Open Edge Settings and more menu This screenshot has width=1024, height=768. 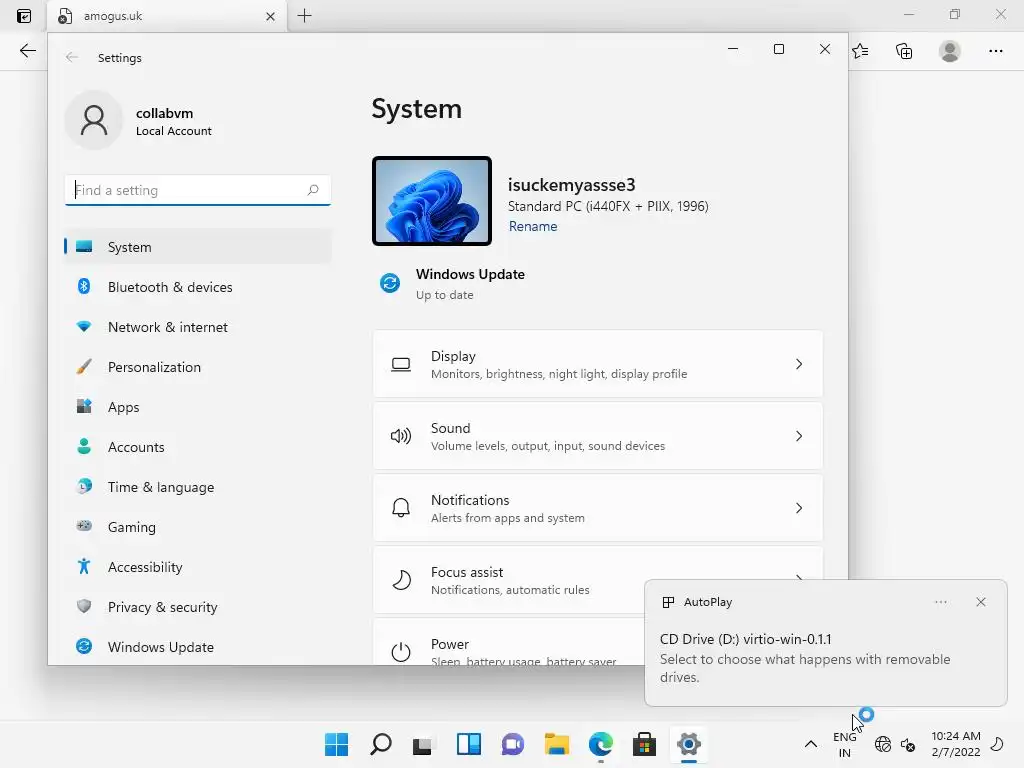tap(995, 50)
